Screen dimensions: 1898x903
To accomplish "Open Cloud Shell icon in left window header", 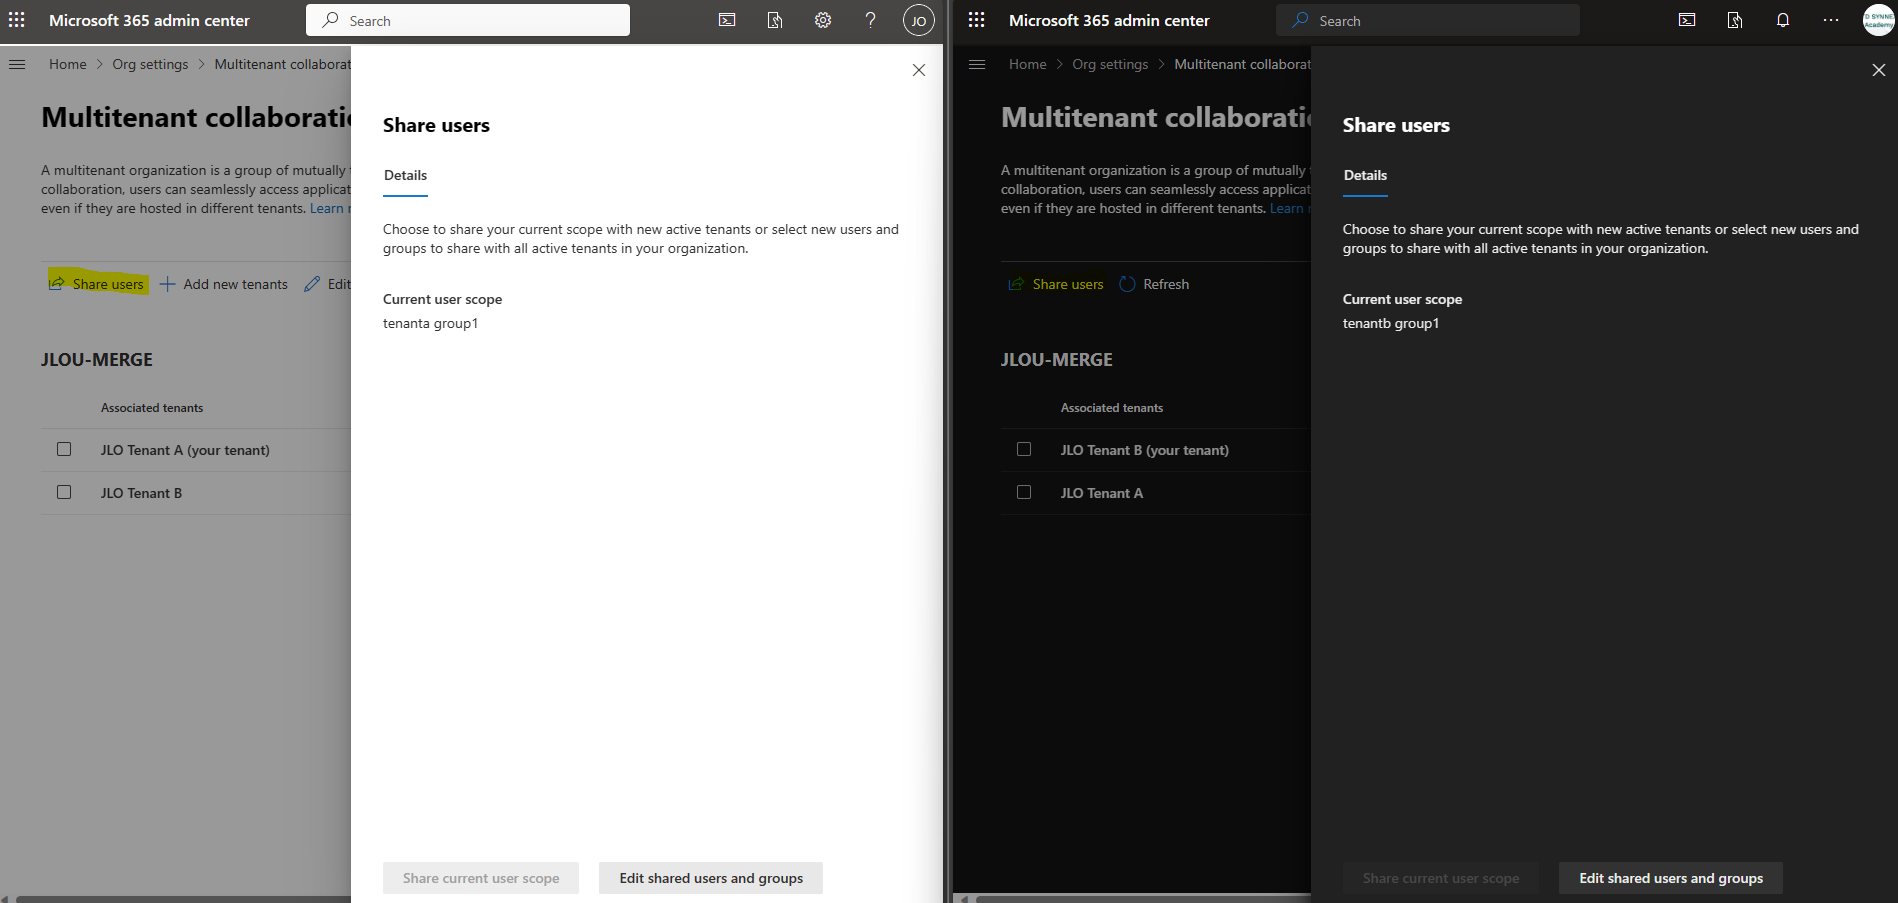I will click(x=727, y=20).
